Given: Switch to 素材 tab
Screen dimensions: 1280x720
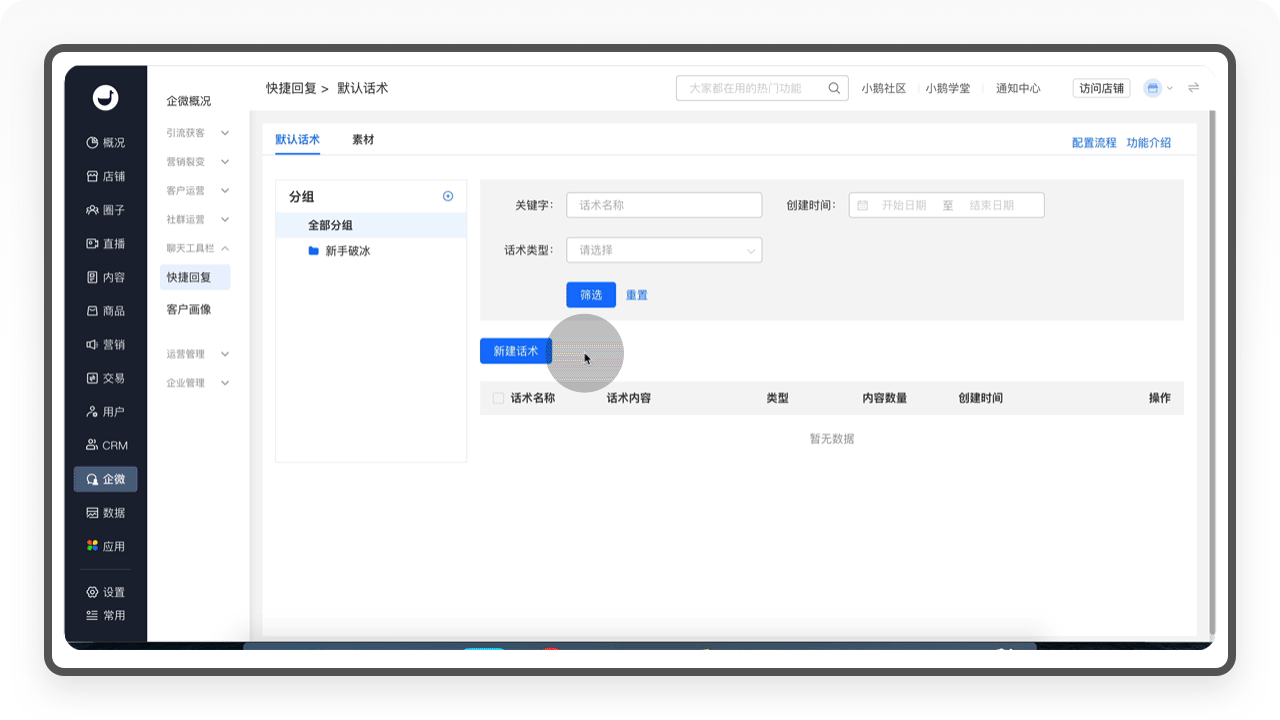Looking at the screenshot, I should pos(363,140).
